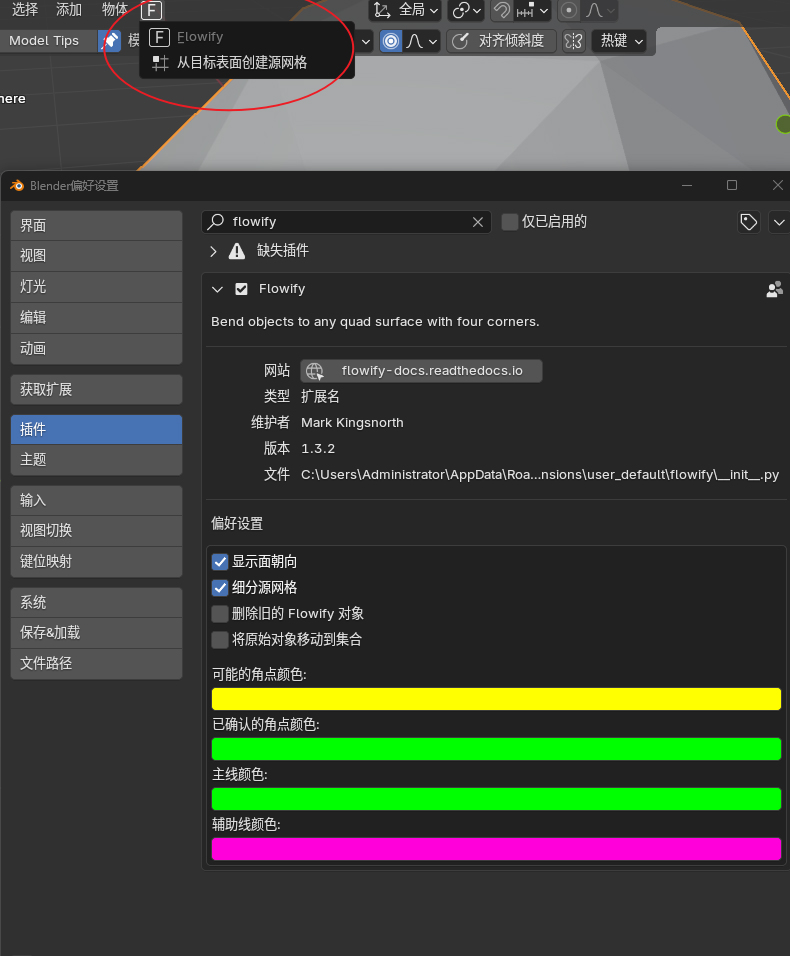The image size is (790, 956).
Task: Toggle proportional editing circle icon in top row
Action: tap(569, 10)
